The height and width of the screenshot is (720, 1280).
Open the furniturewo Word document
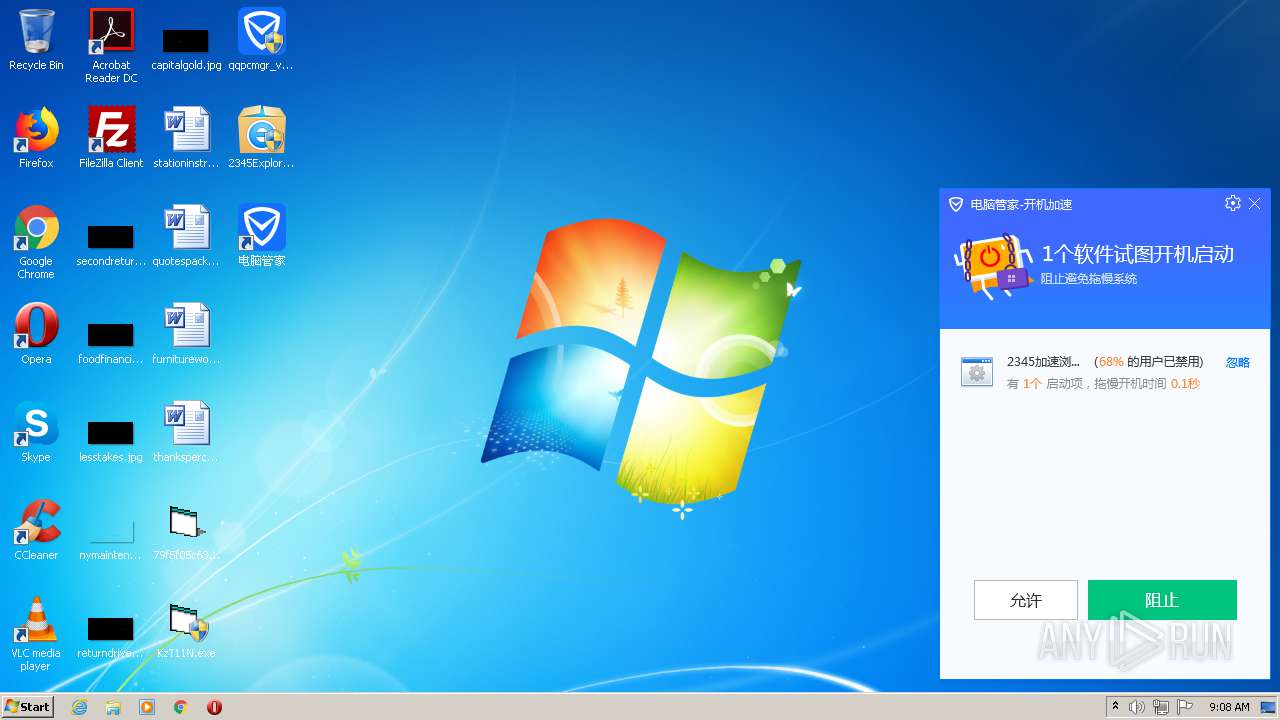tap(186, 334)
